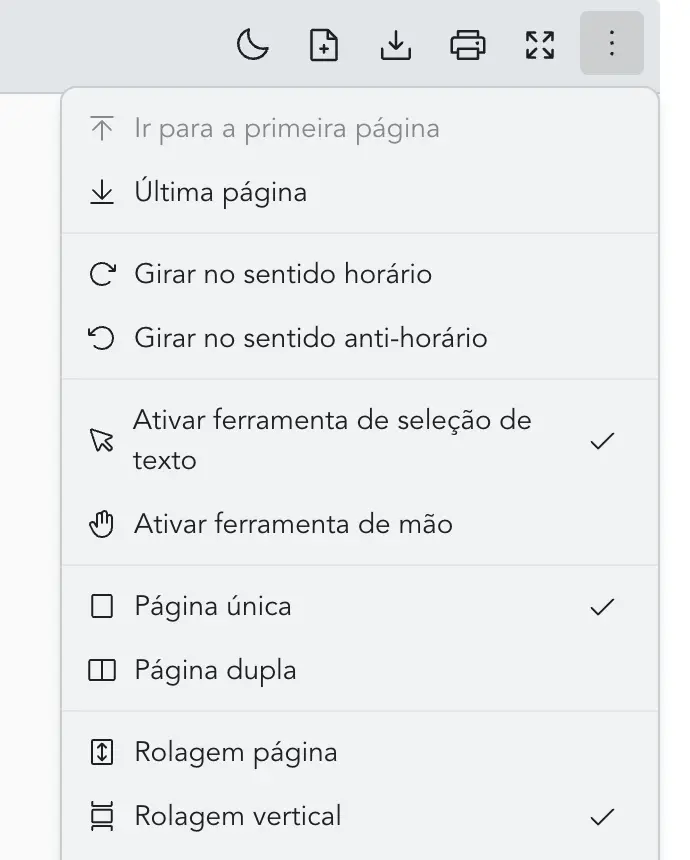Select 'Girar no sentido horário'
The height and width of the screenshot is (860, 690).
[x=283, y=274]
